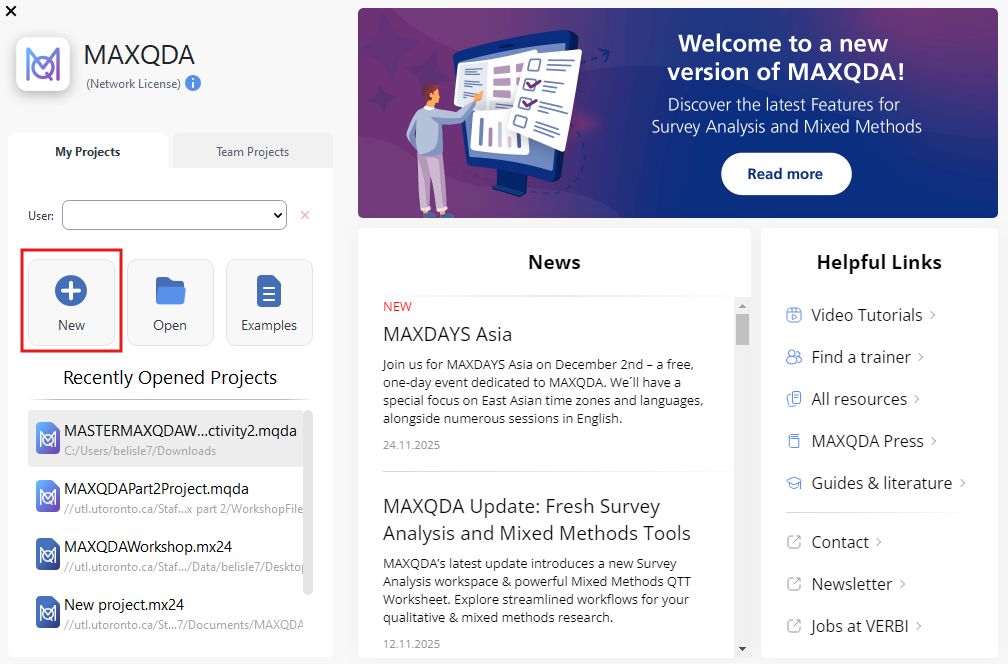Expand the Find a trainer chevron
Image resolution: width=1008 pixels, height=664 pixels.
point(921,357)
